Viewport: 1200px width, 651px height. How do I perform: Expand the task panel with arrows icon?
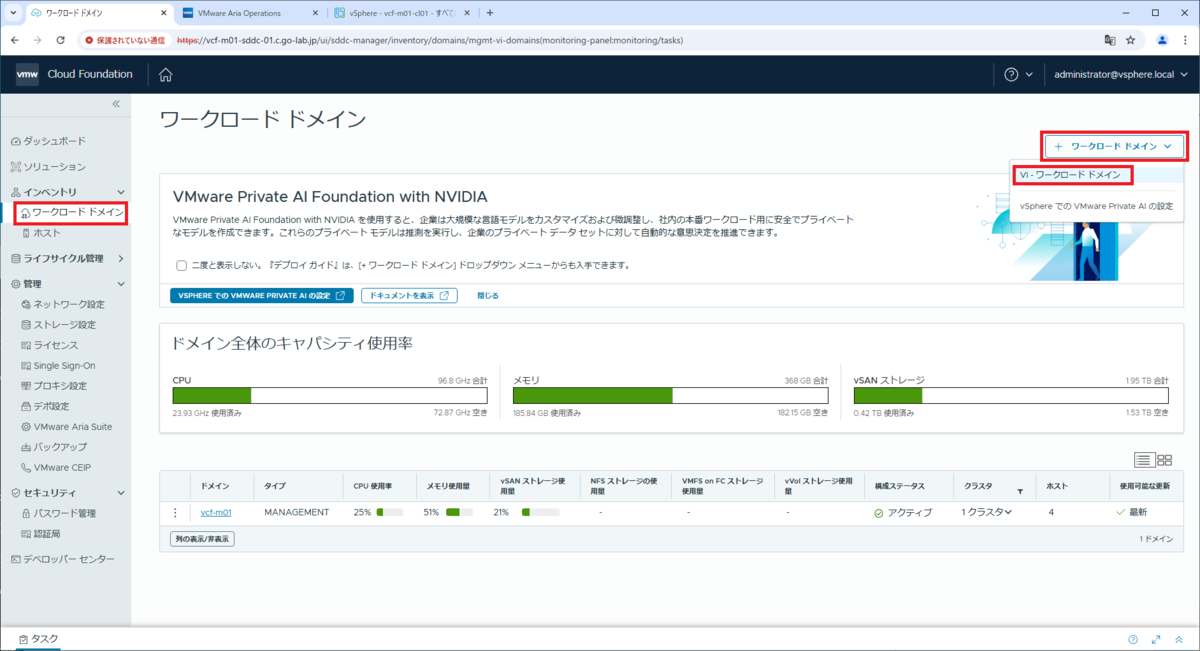coord(1156,639)
